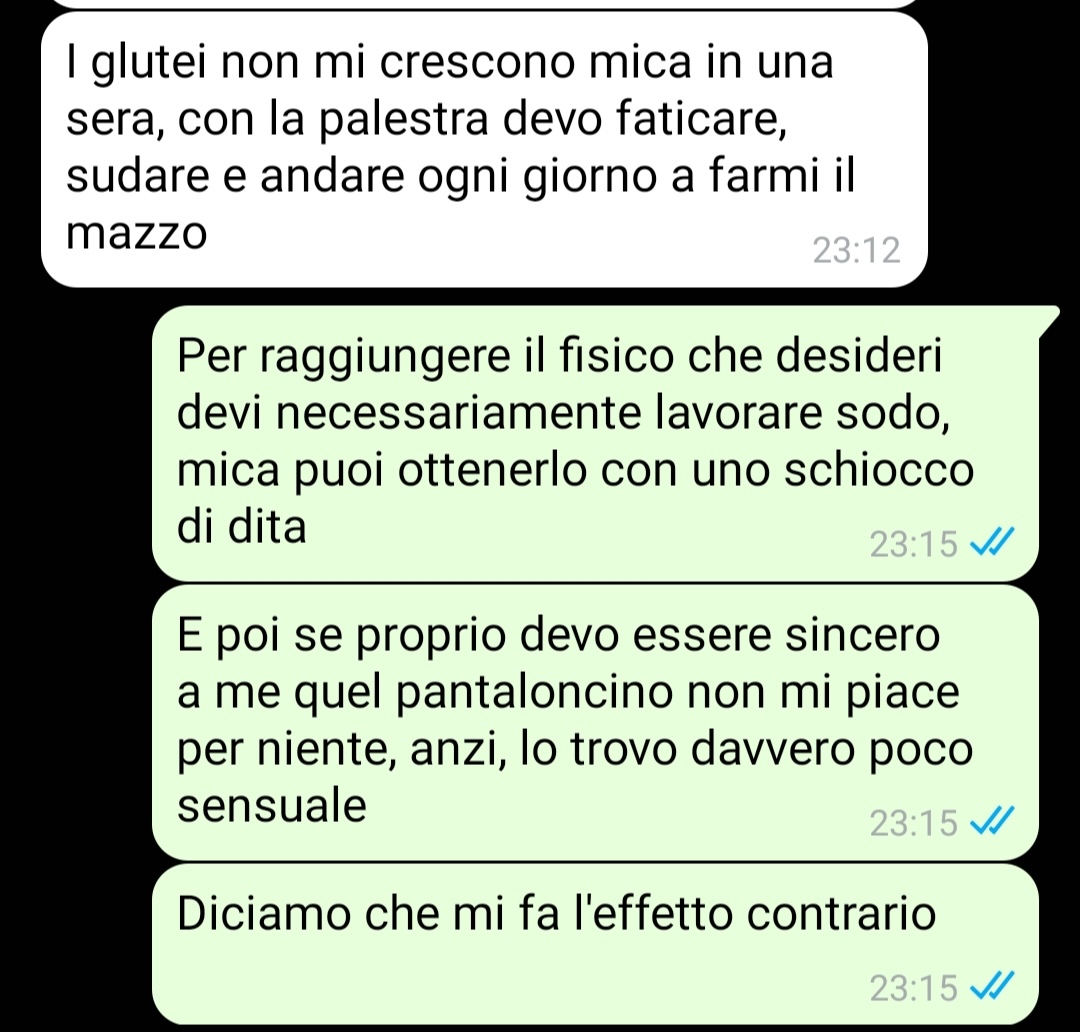The width and height of the screenshot is (1080, 1032).
Task: Tap the word 'mazzo' in received message
Action: [x=136, y=234]
